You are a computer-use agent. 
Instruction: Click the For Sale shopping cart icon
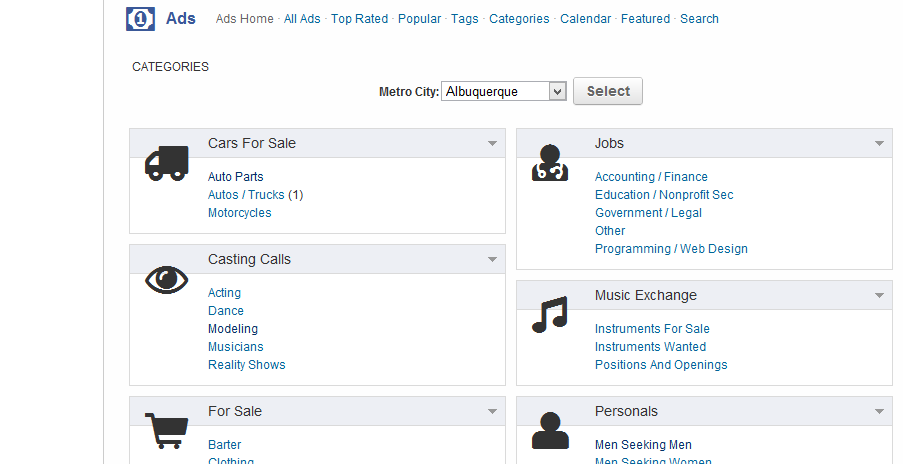(x=166, y=430)
